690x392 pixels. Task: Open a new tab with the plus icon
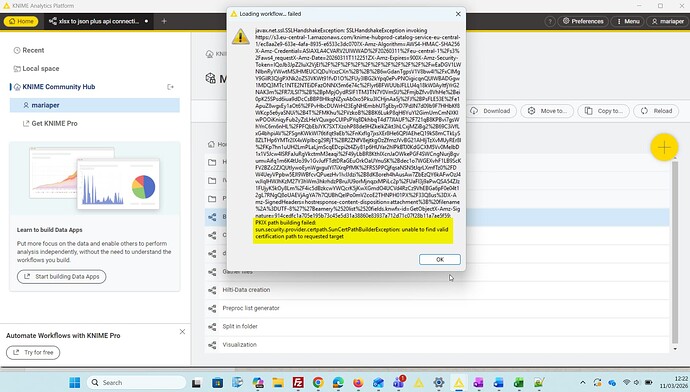(x=164, y=21)
